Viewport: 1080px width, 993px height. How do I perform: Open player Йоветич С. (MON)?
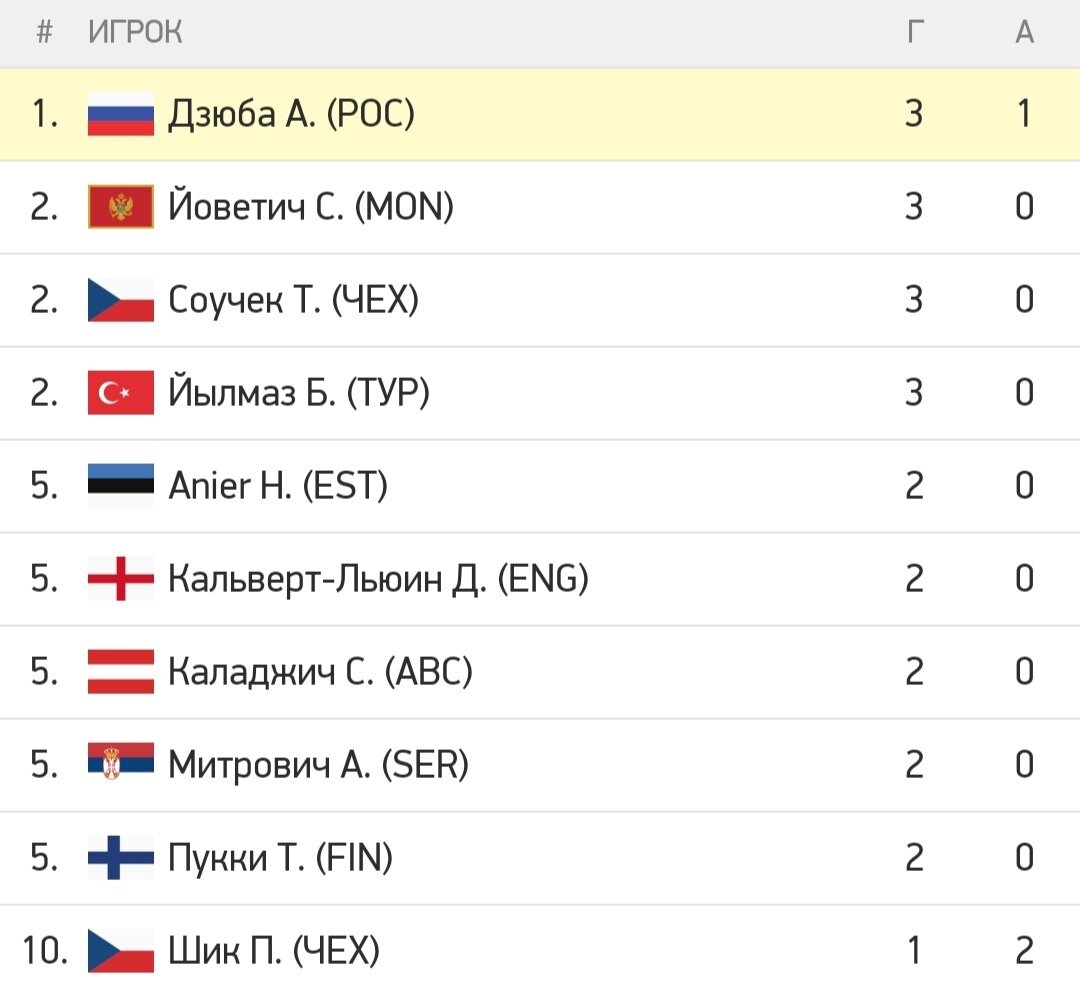click(311, 207)
